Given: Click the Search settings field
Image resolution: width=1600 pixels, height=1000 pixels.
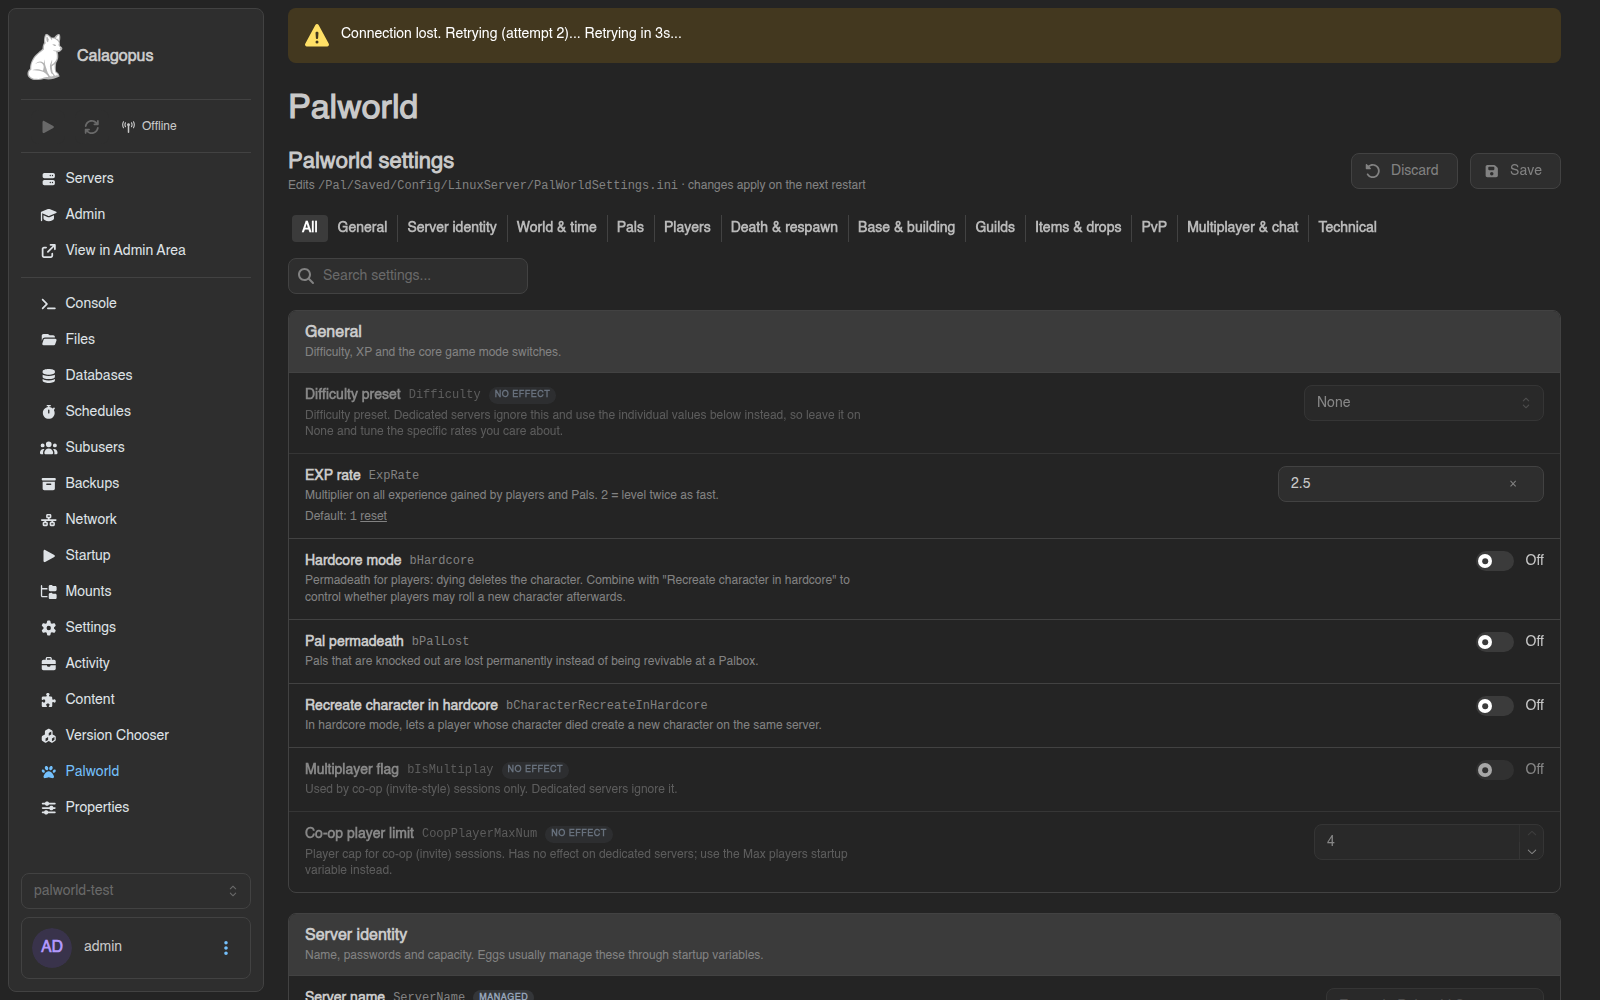Looking at the screenshot, I should tap(408, 276).
